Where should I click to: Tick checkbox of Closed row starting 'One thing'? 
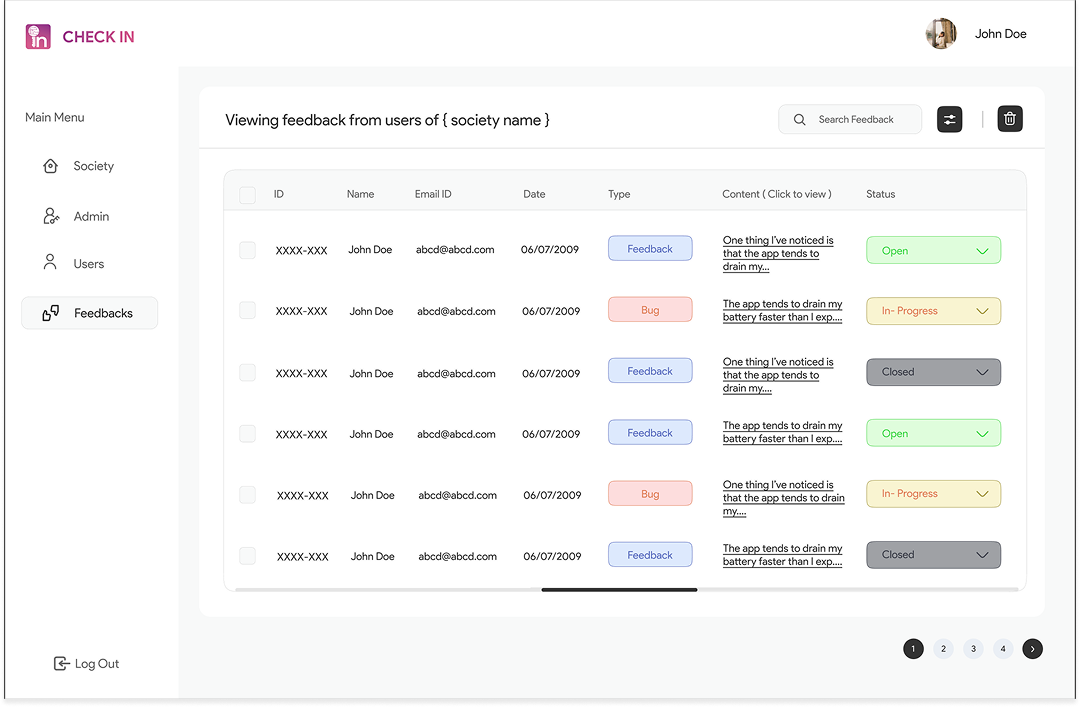[x=247, y=373]
